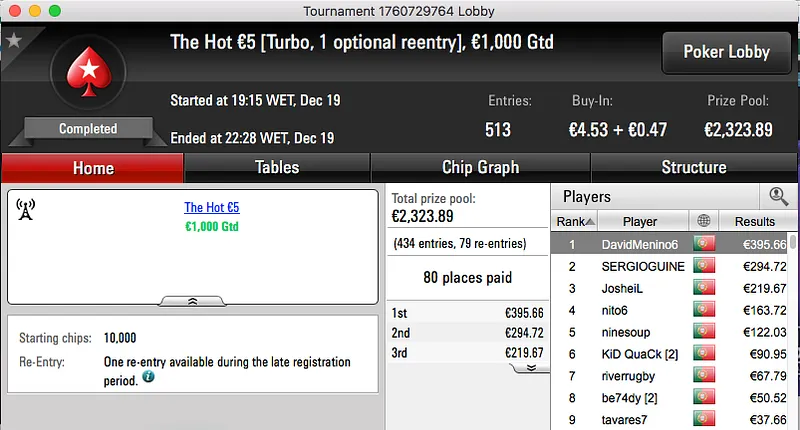Click DavidMenino6's Portugal flag icon

tap(704, 244)
